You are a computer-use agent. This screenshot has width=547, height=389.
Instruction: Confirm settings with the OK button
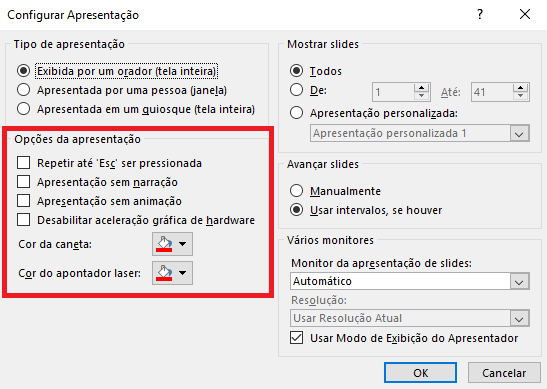point(420,373)
